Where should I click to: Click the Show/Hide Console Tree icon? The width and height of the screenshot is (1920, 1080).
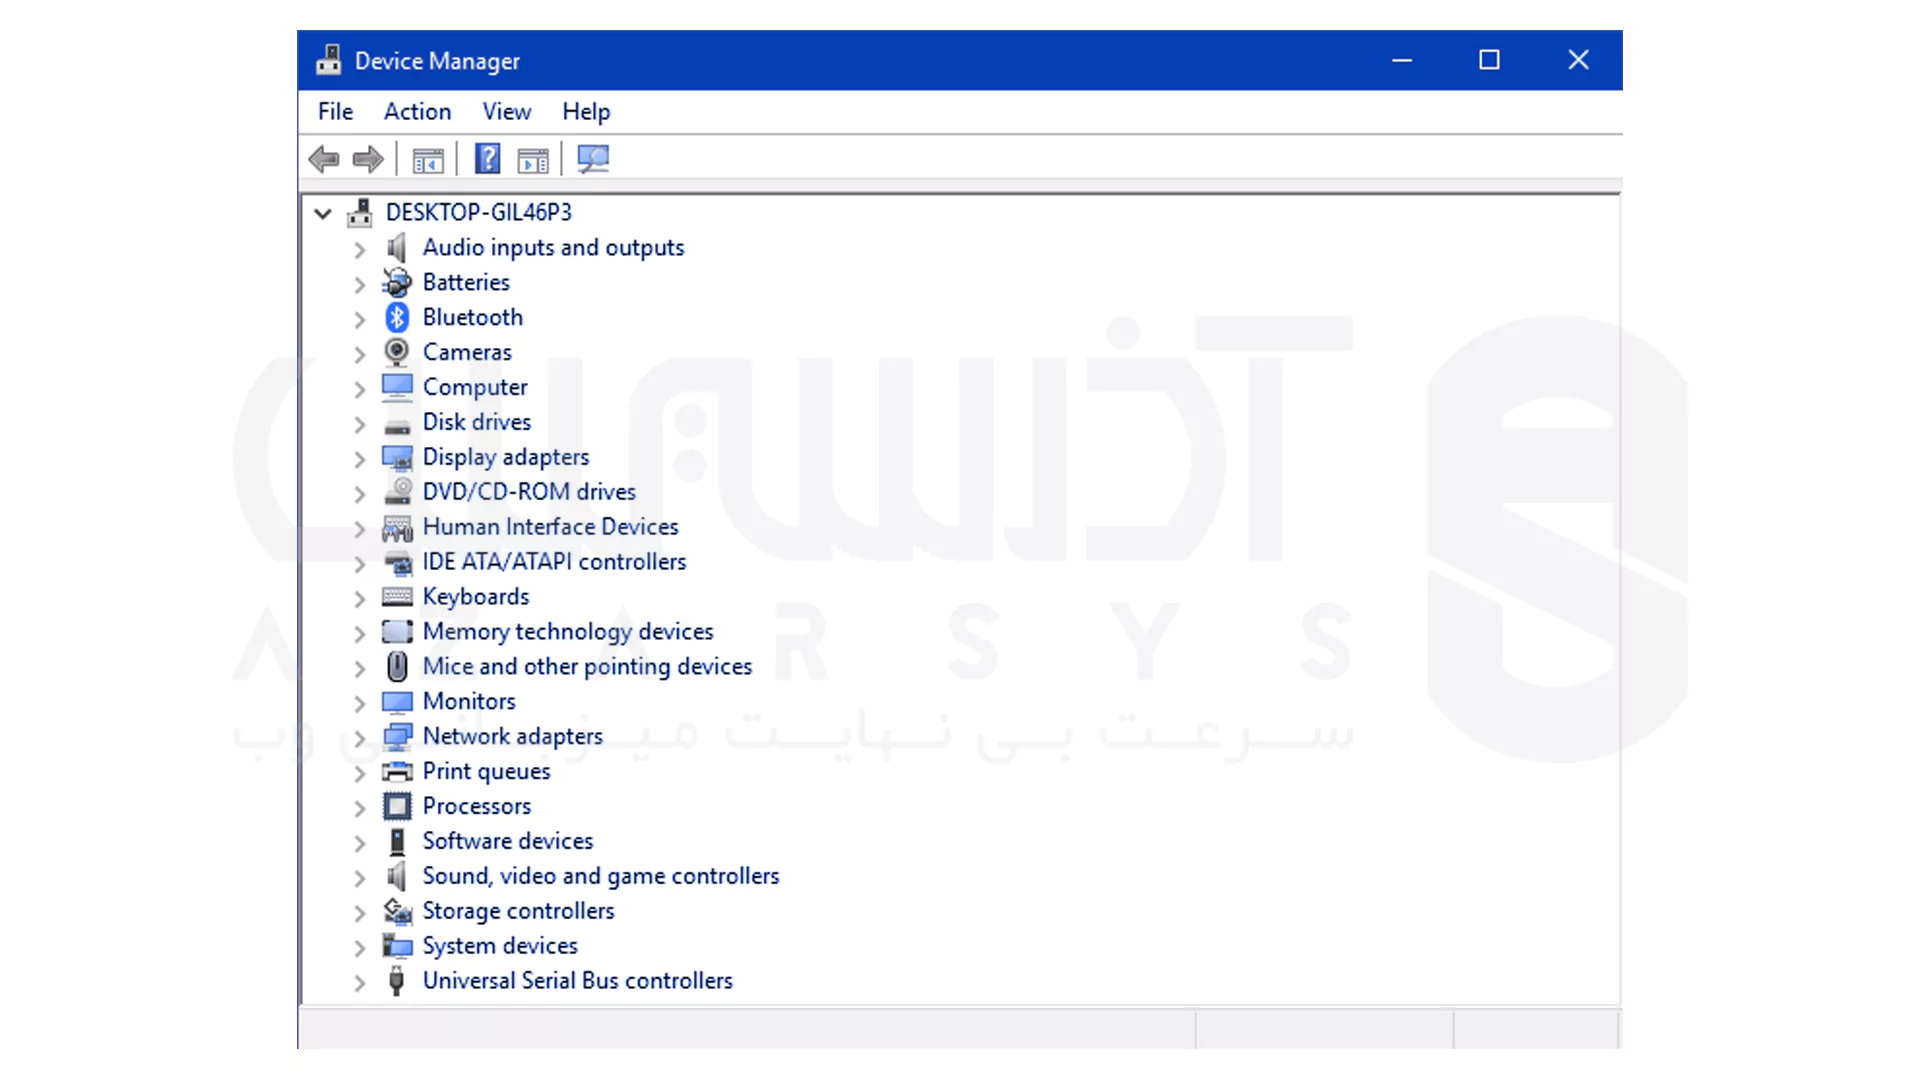[428, 160]
